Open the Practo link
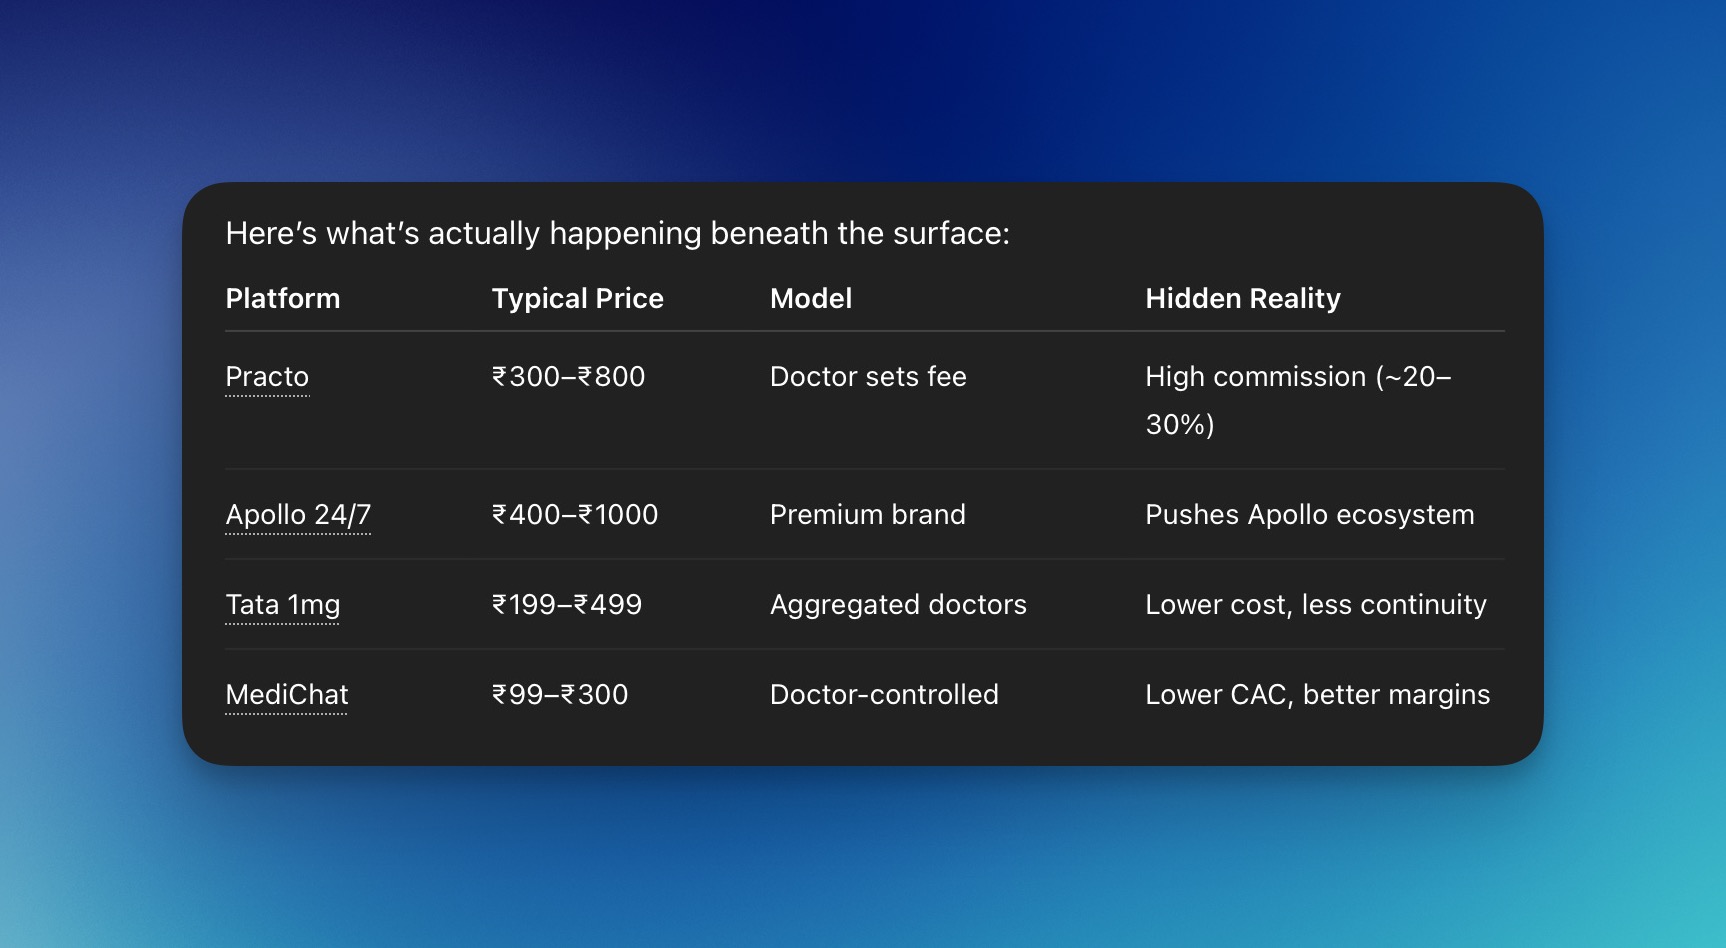Screen dimensions: 1726x948 (x=267, y=377)
